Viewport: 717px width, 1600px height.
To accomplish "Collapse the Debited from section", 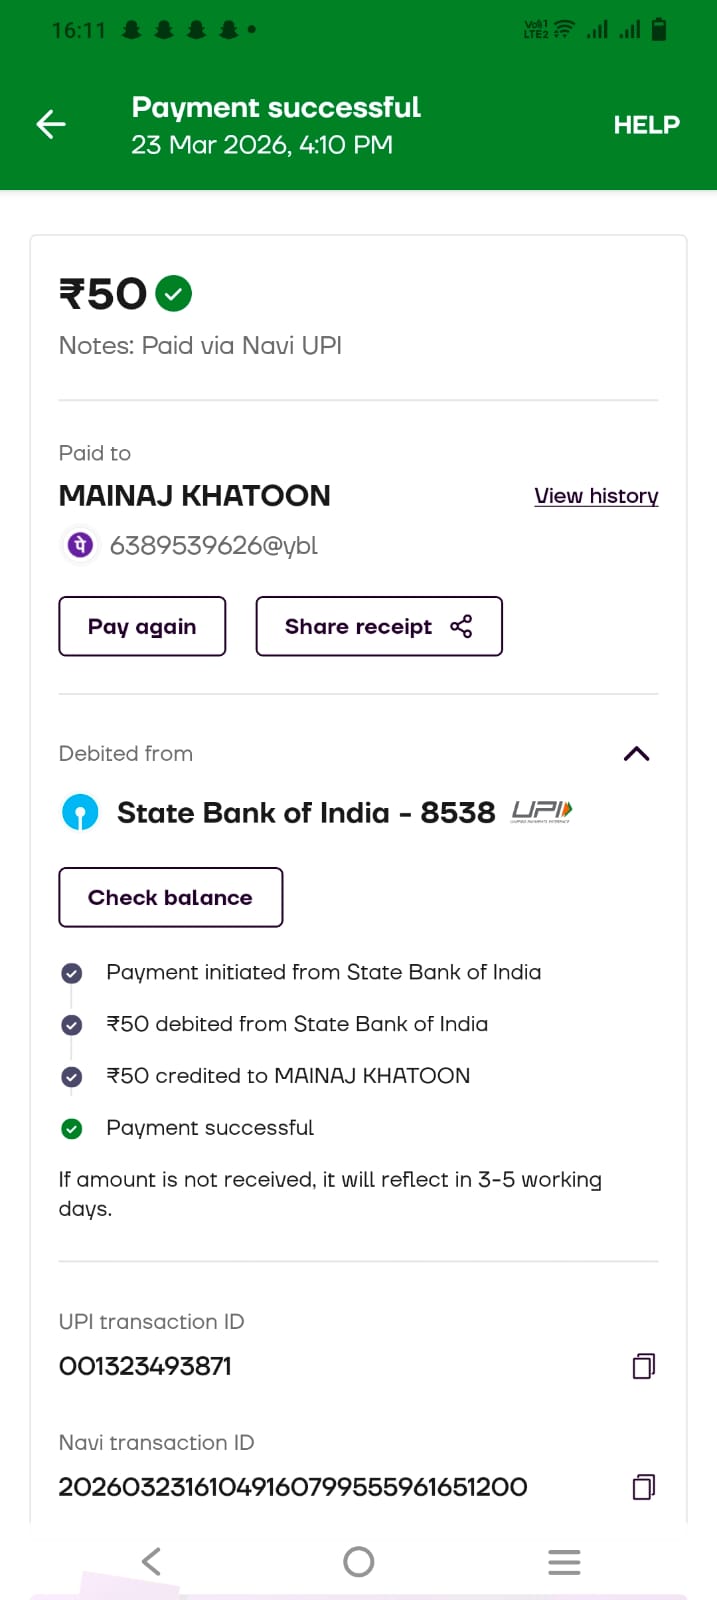I will (x=636, y=754).
